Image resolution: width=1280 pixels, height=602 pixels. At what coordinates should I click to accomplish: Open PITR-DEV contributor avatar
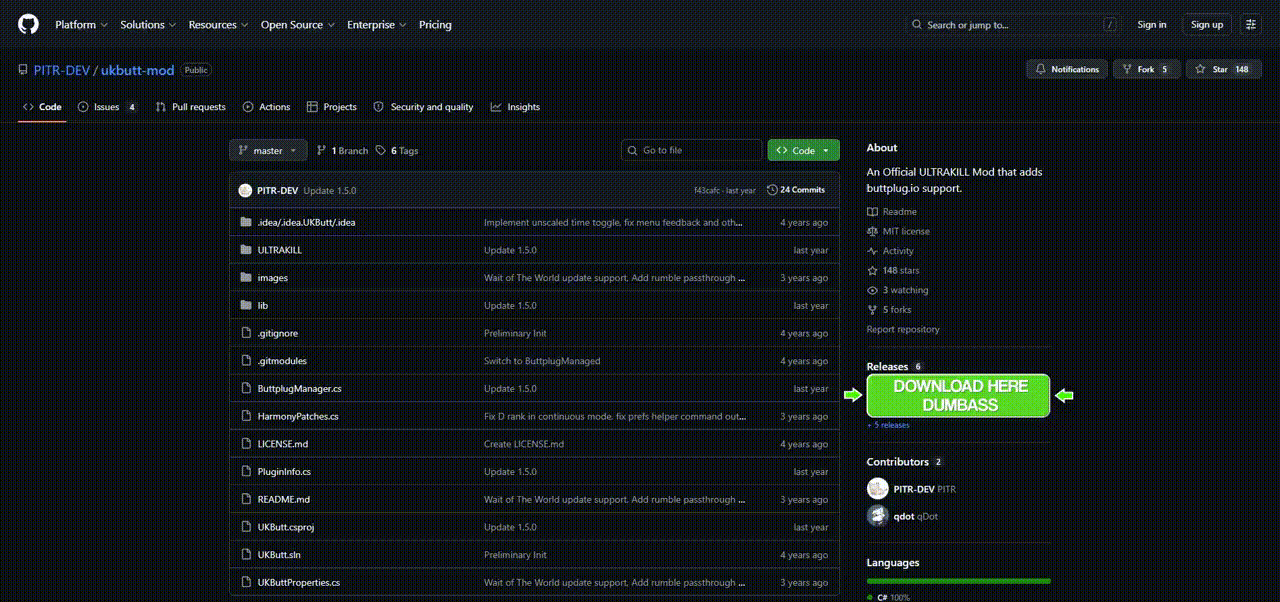(878, 489)
